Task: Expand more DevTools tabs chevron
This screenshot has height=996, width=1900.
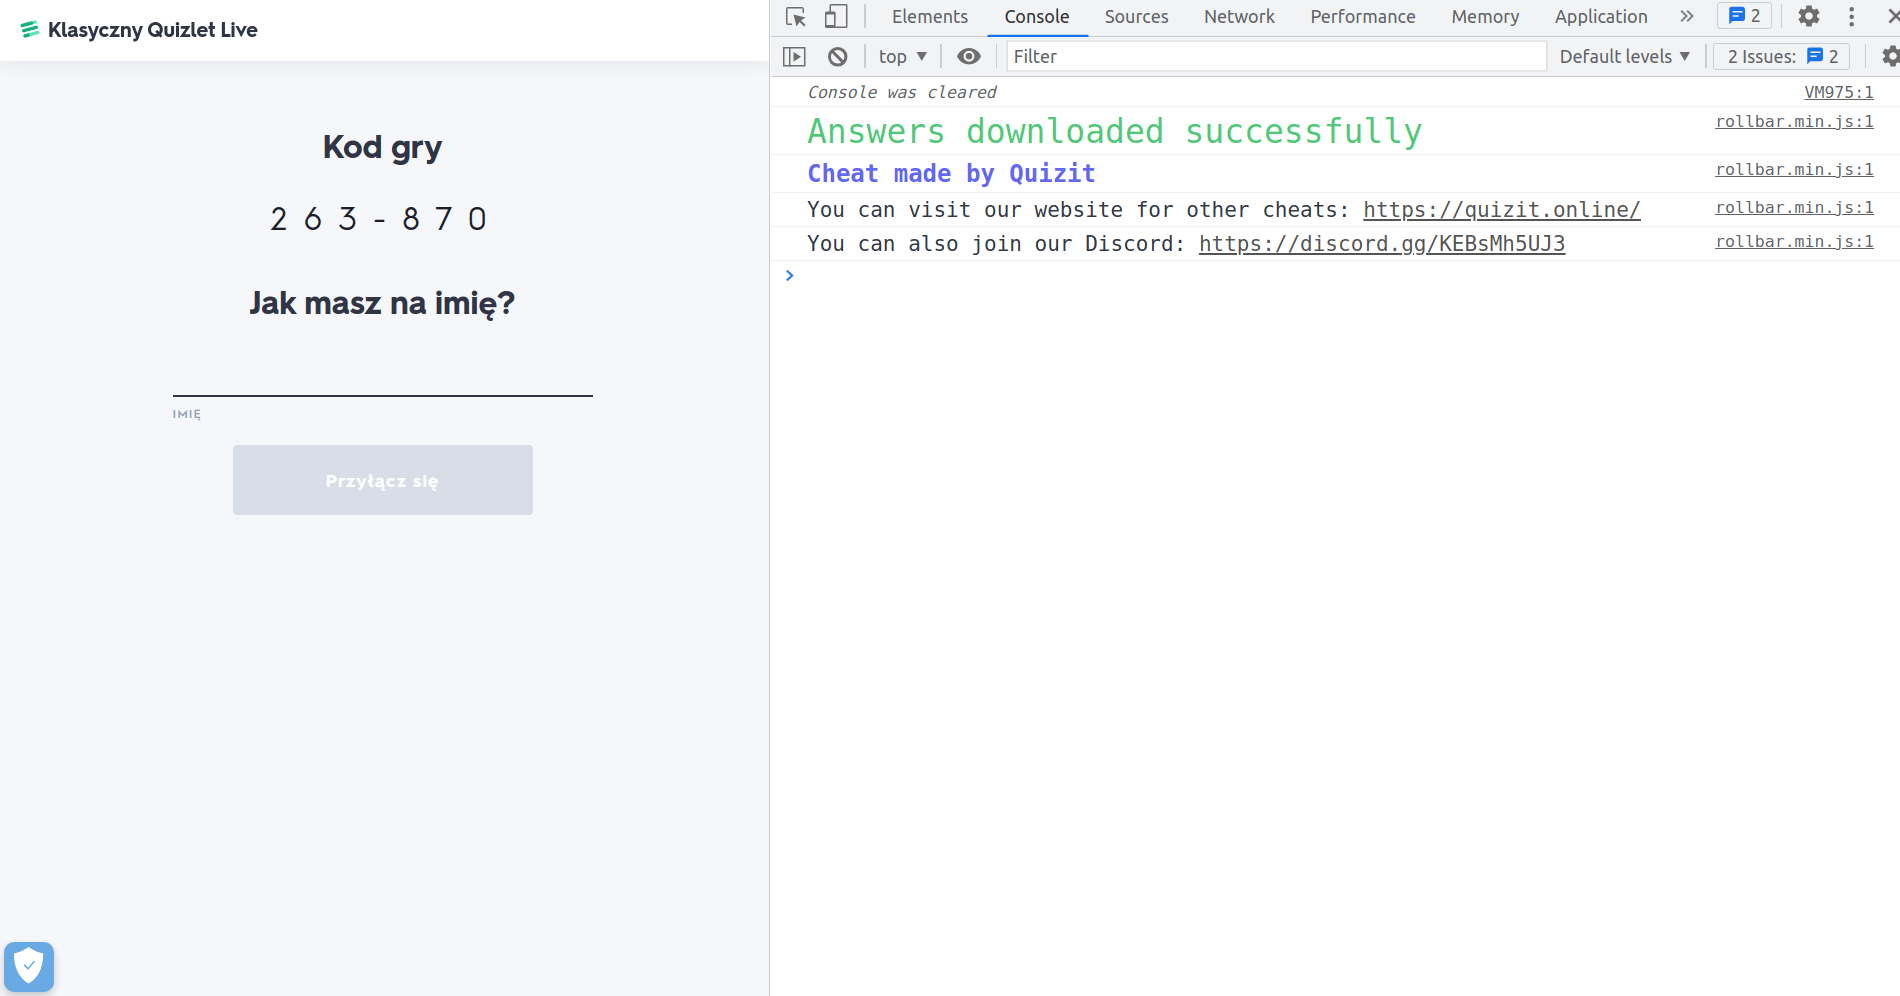Action: [1687, 17]
